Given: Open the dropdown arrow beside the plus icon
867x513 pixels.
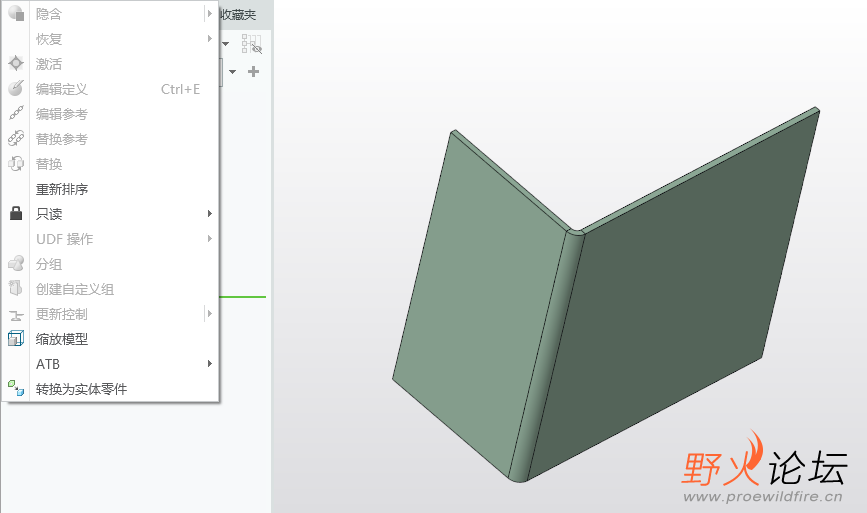Looking at the screenshot, I should pyautogui.click(x=232, y=72).
